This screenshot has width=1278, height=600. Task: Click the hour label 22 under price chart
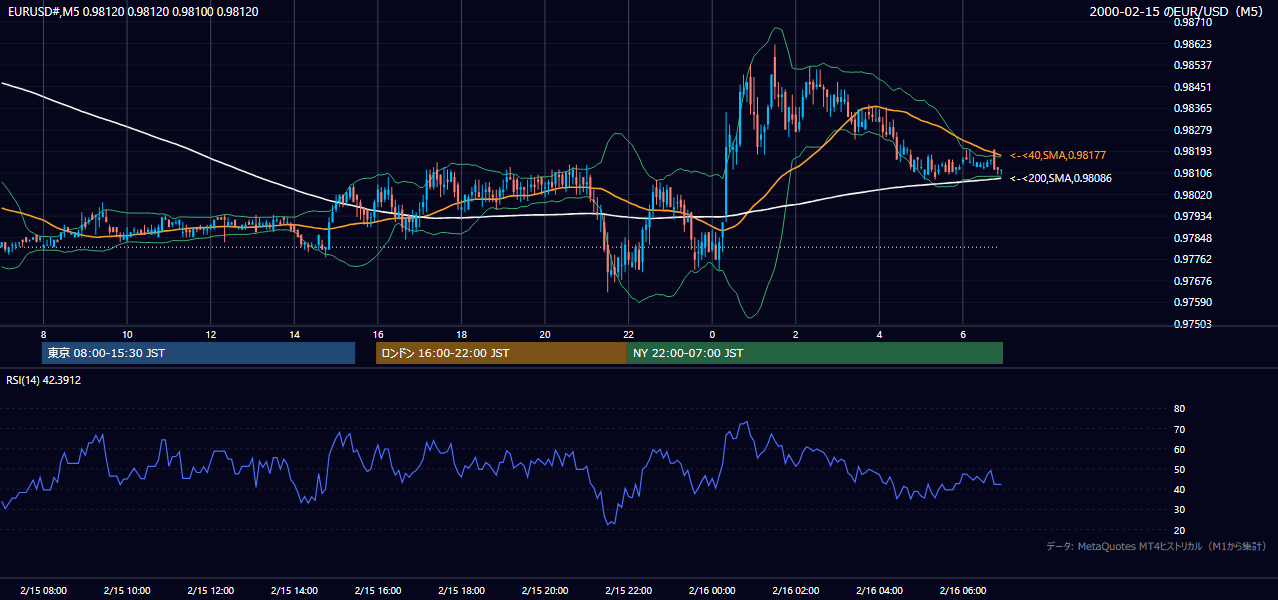628,334
